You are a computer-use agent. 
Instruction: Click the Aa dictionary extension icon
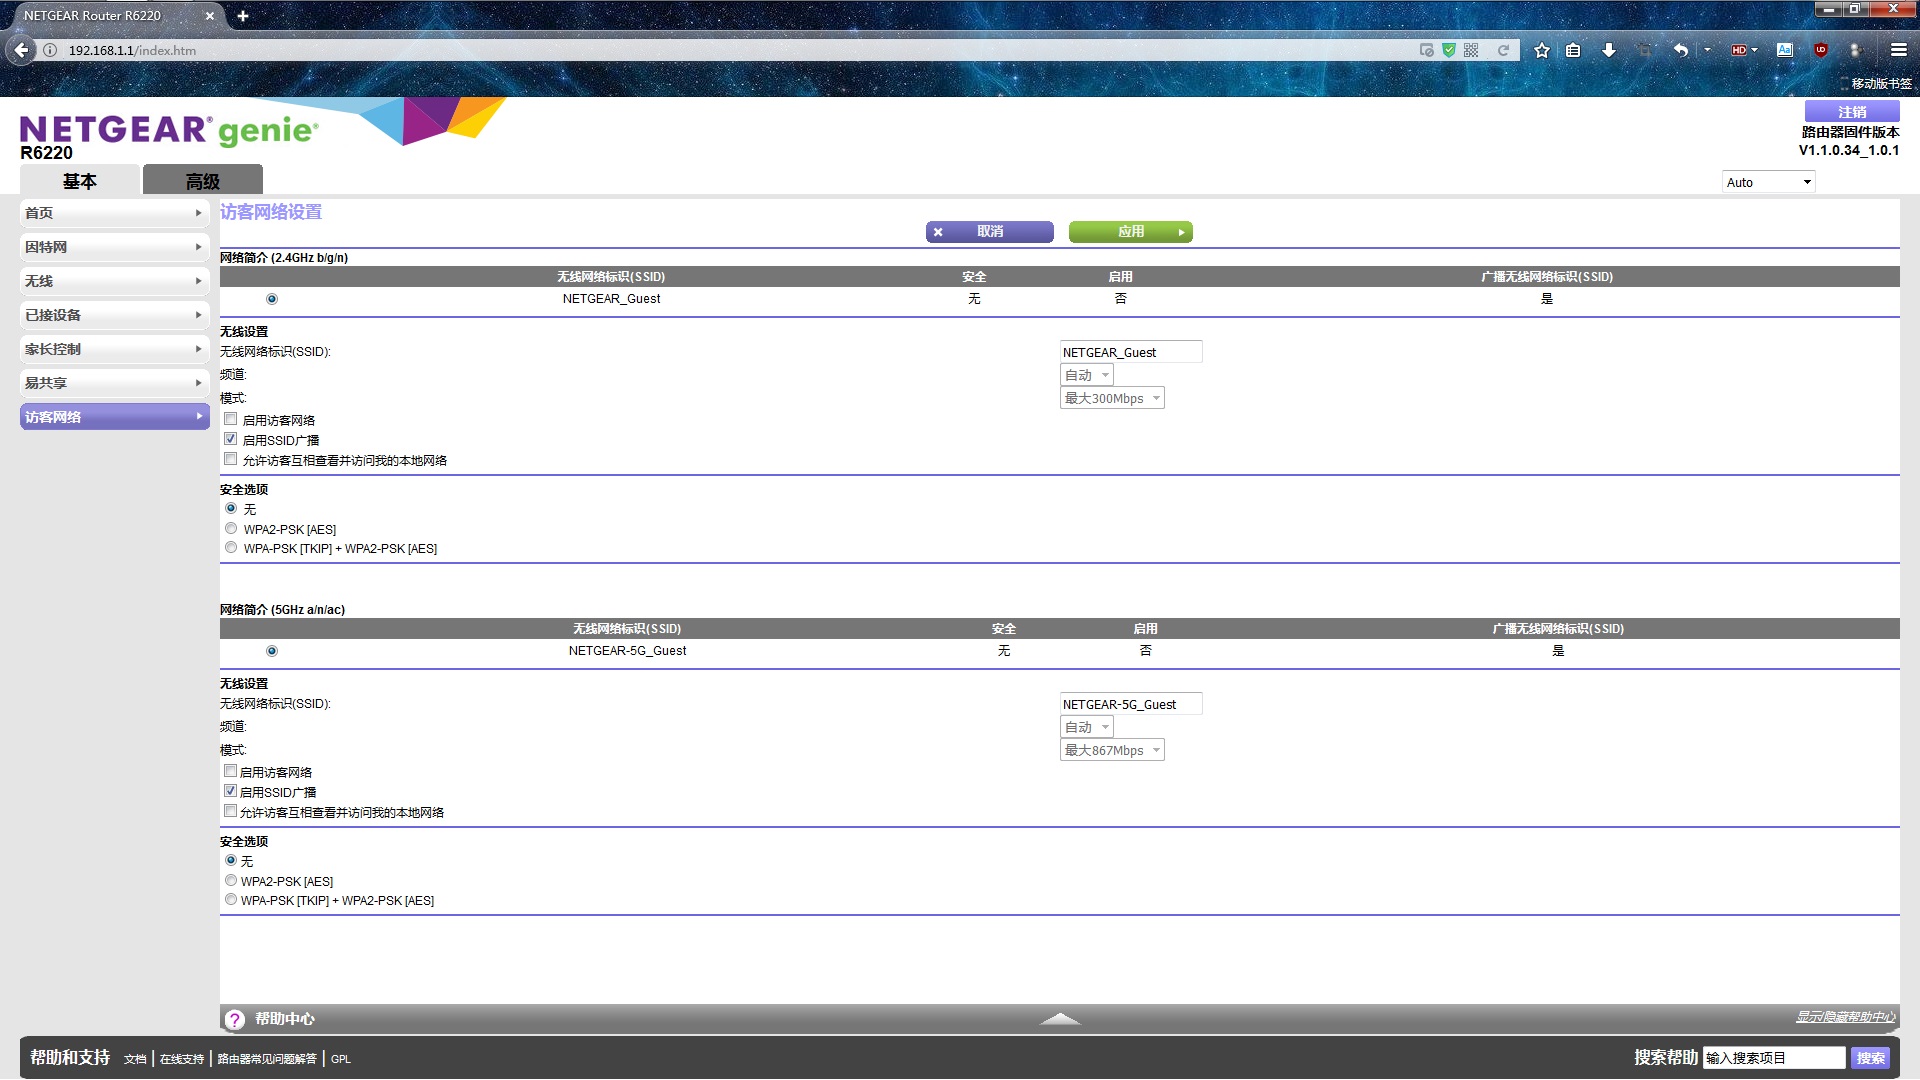(1785, 50)
